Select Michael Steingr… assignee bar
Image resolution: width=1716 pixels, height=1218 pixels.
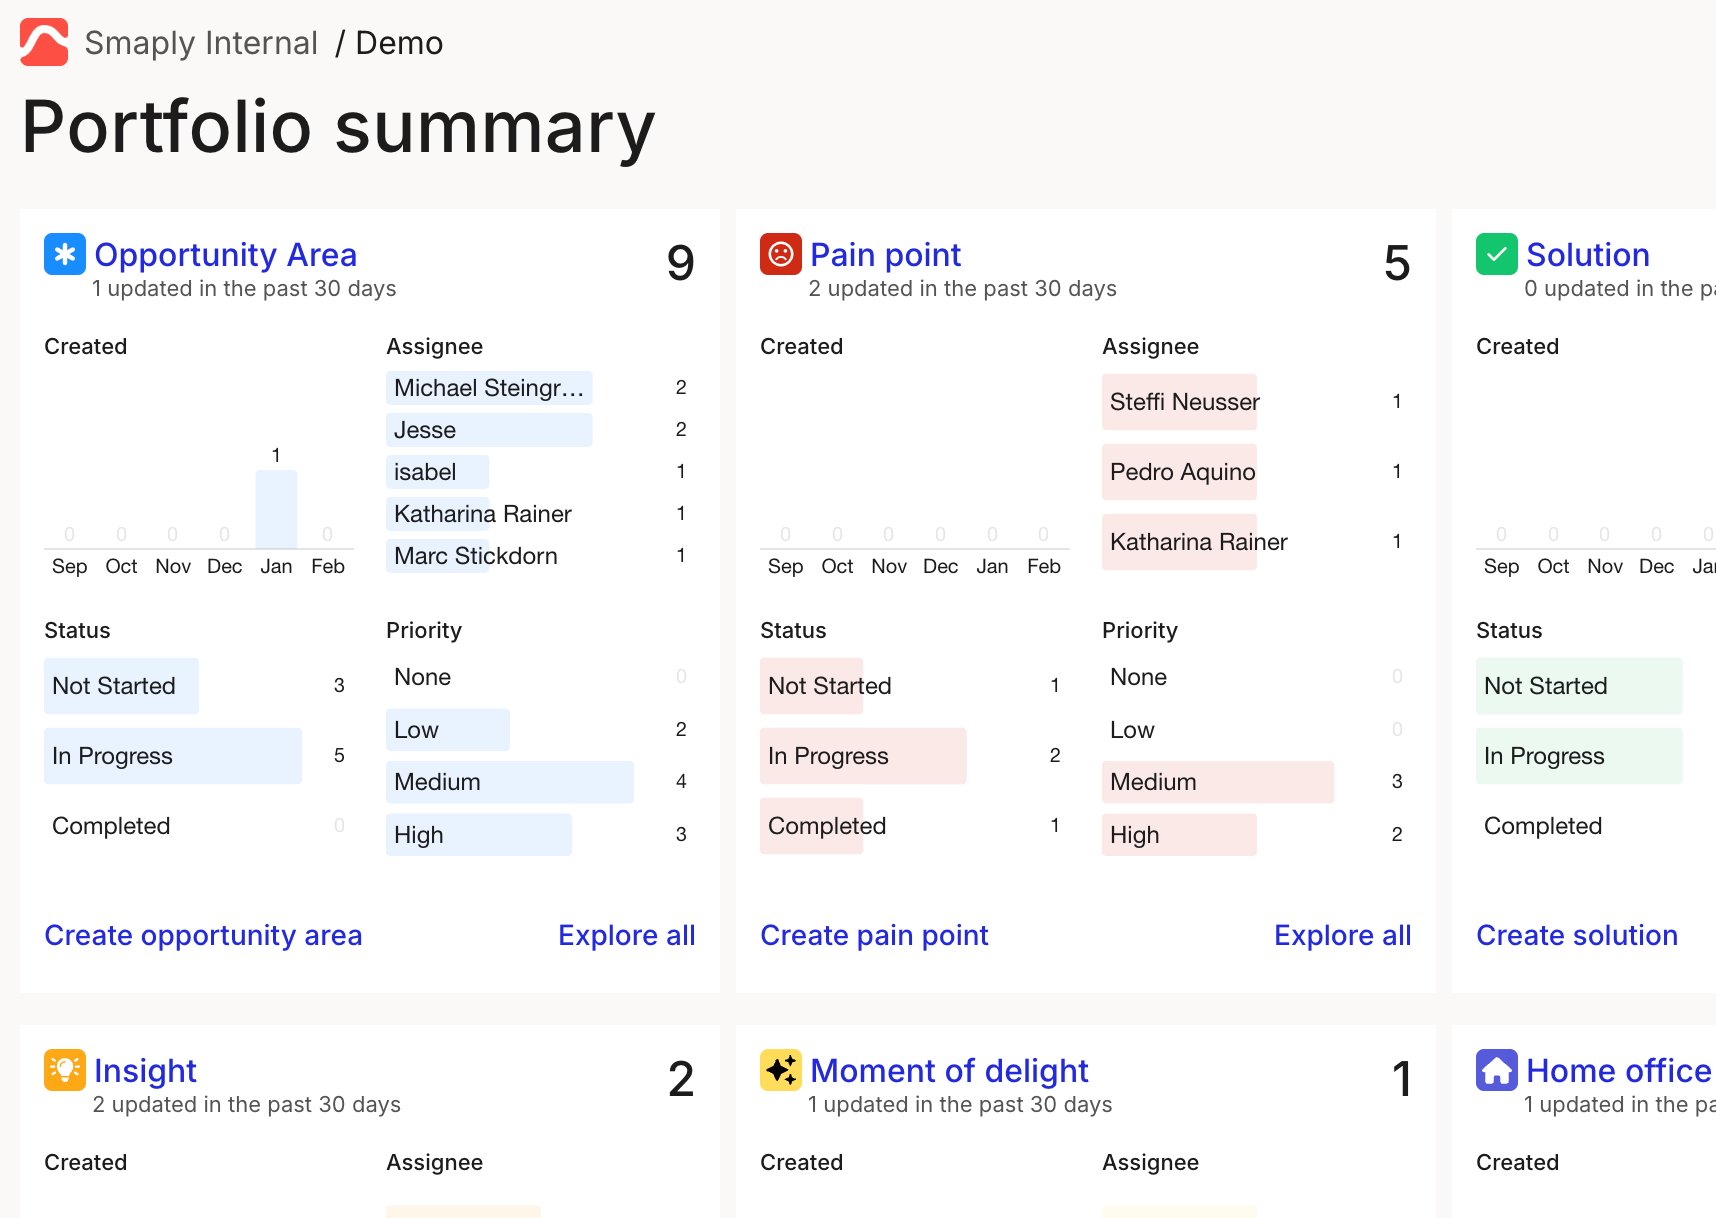tap(489, 388)
